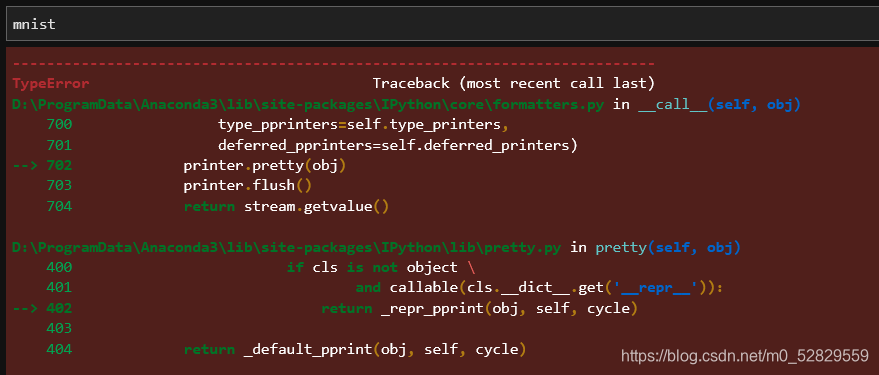Screen dimensions: 879x375
Task: Click arrow-marked line 402 "return _repr_pprint(obj, self, cycle)"
Action: pos(479,309)
